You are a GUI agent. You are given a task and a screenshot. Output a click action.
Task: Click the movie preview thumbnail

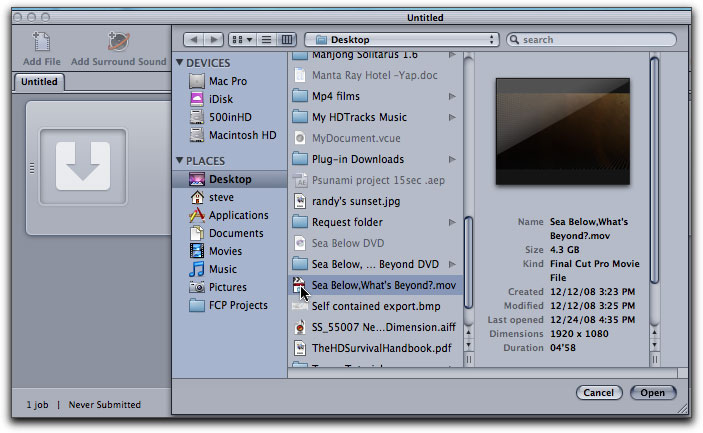coord(563,131)
